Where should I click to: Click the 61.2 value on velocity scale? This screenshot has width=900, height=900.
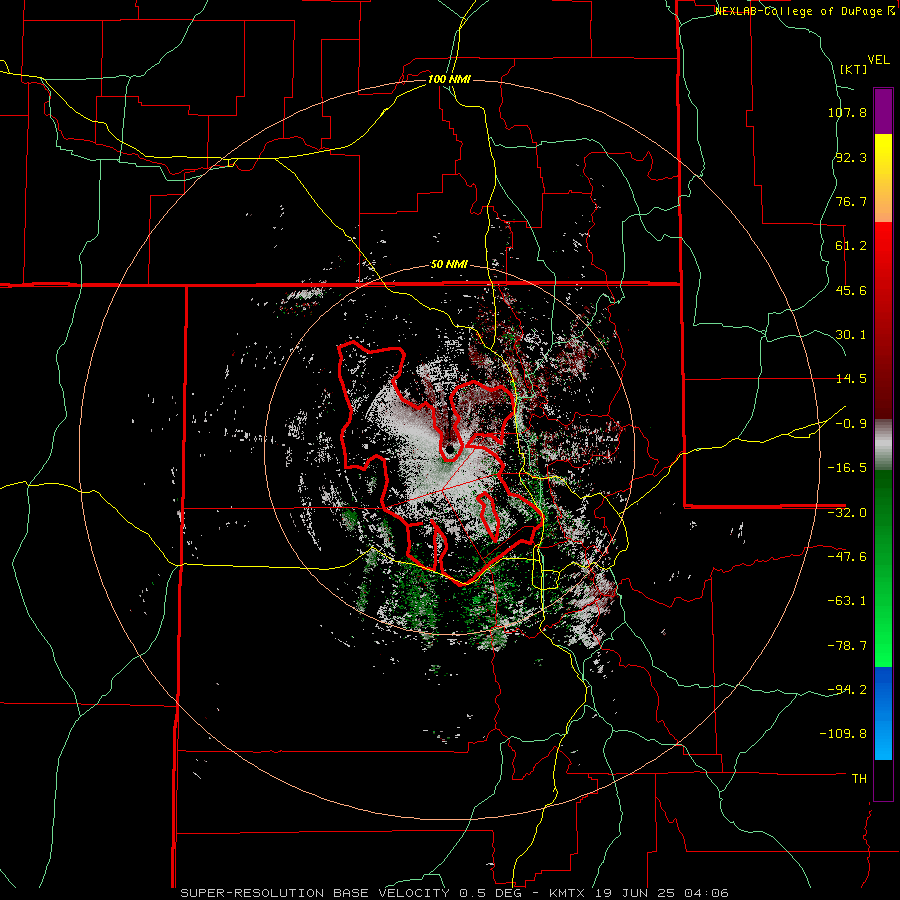(851, 246)
